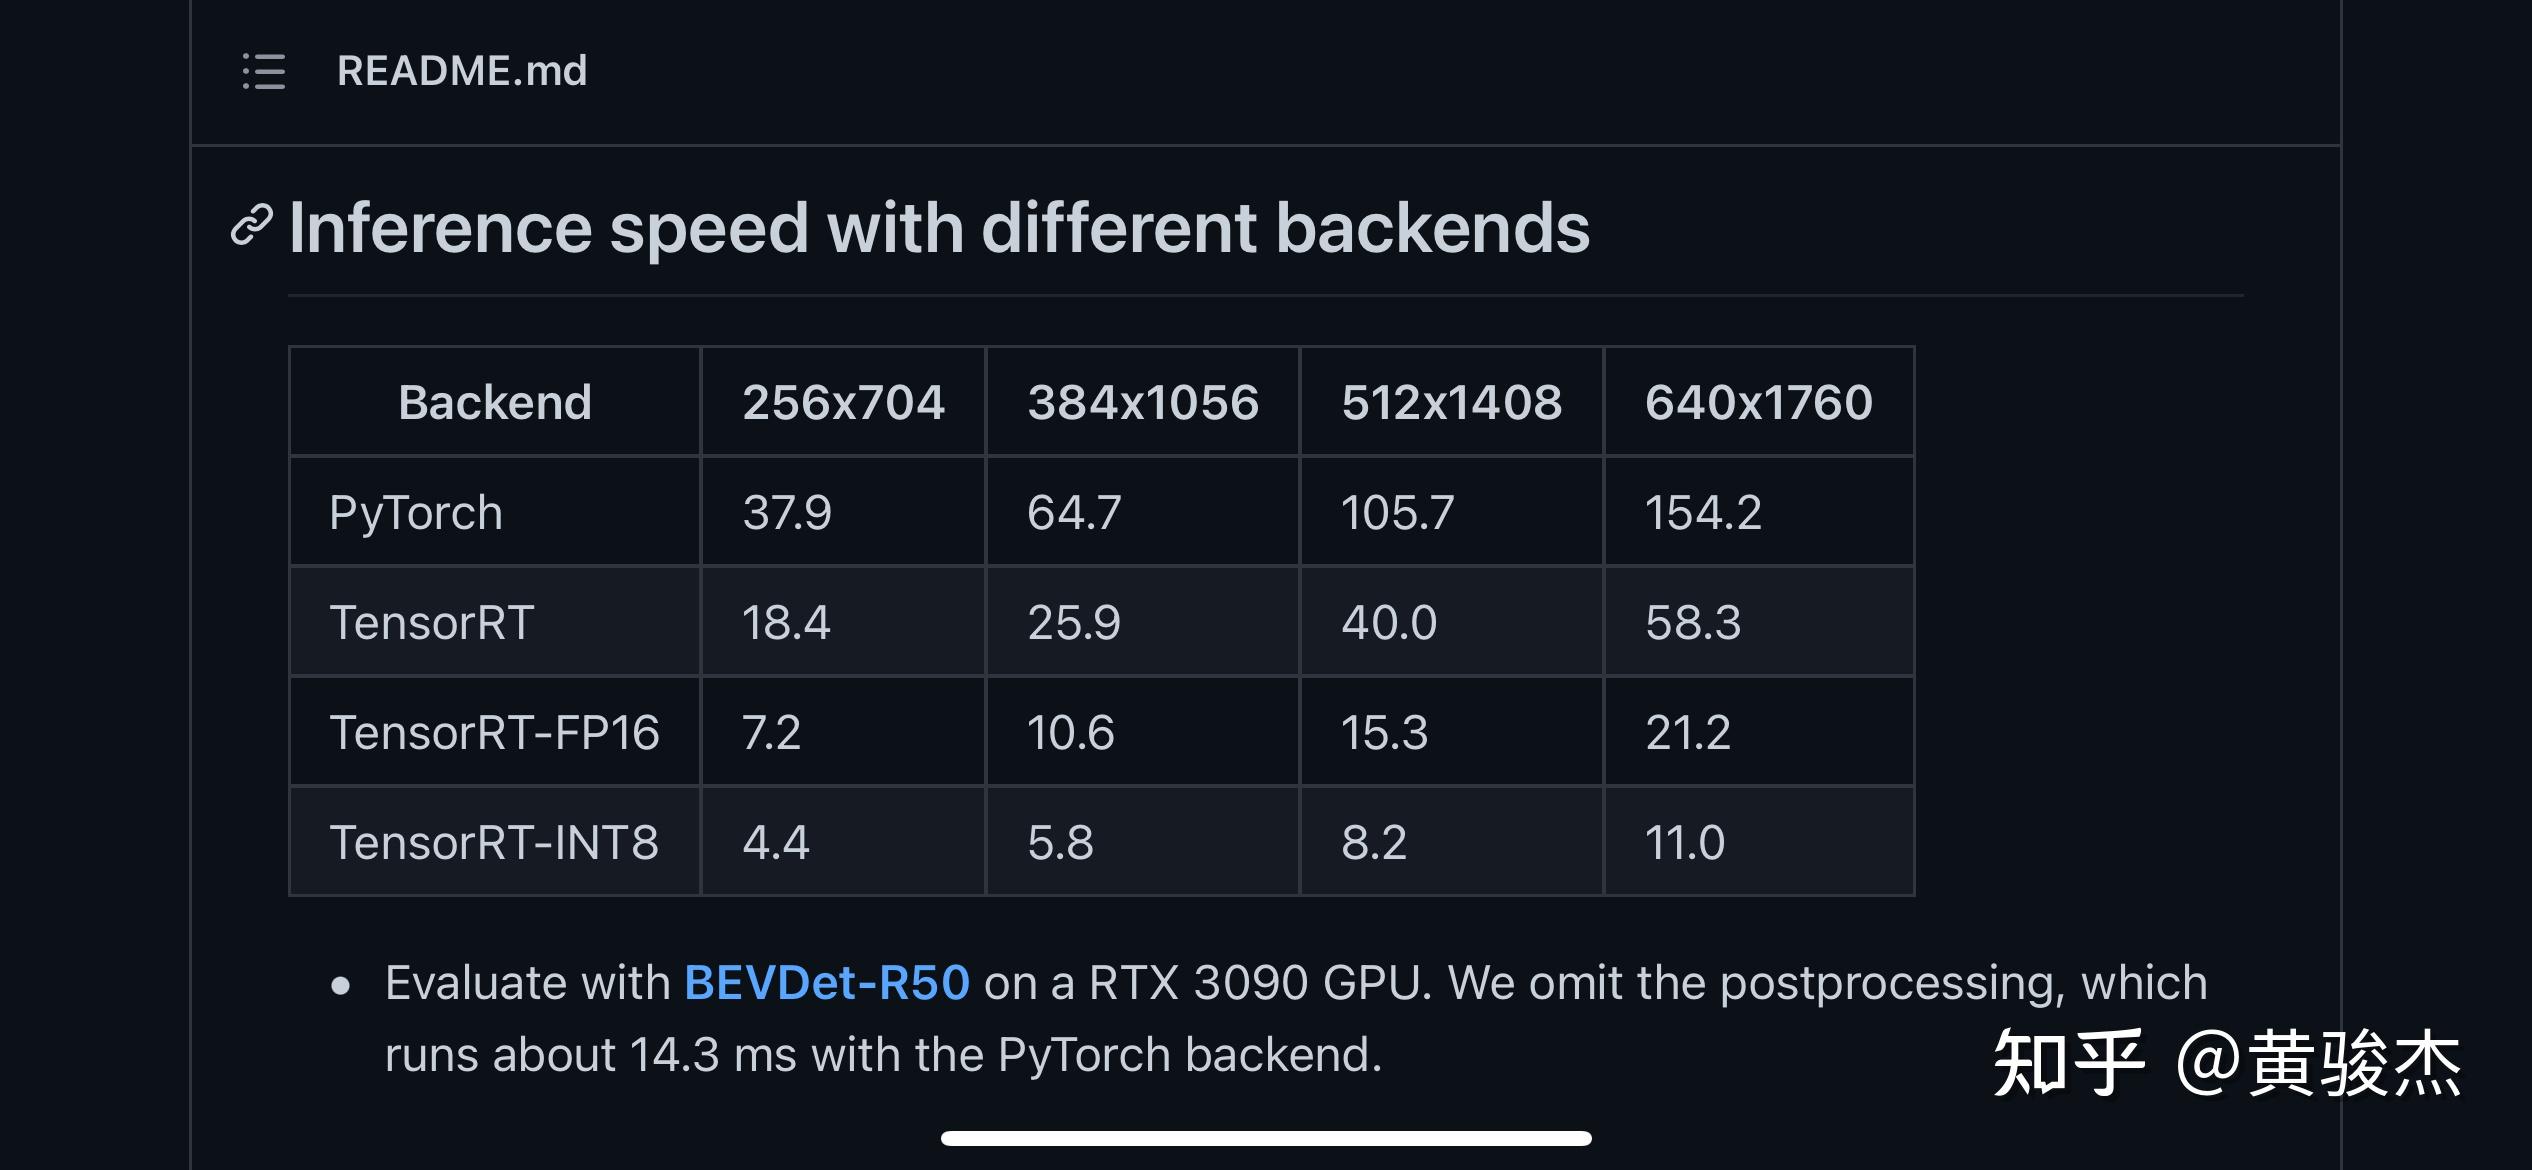
Task: Open the README table of contents icon
Action: 264,72
